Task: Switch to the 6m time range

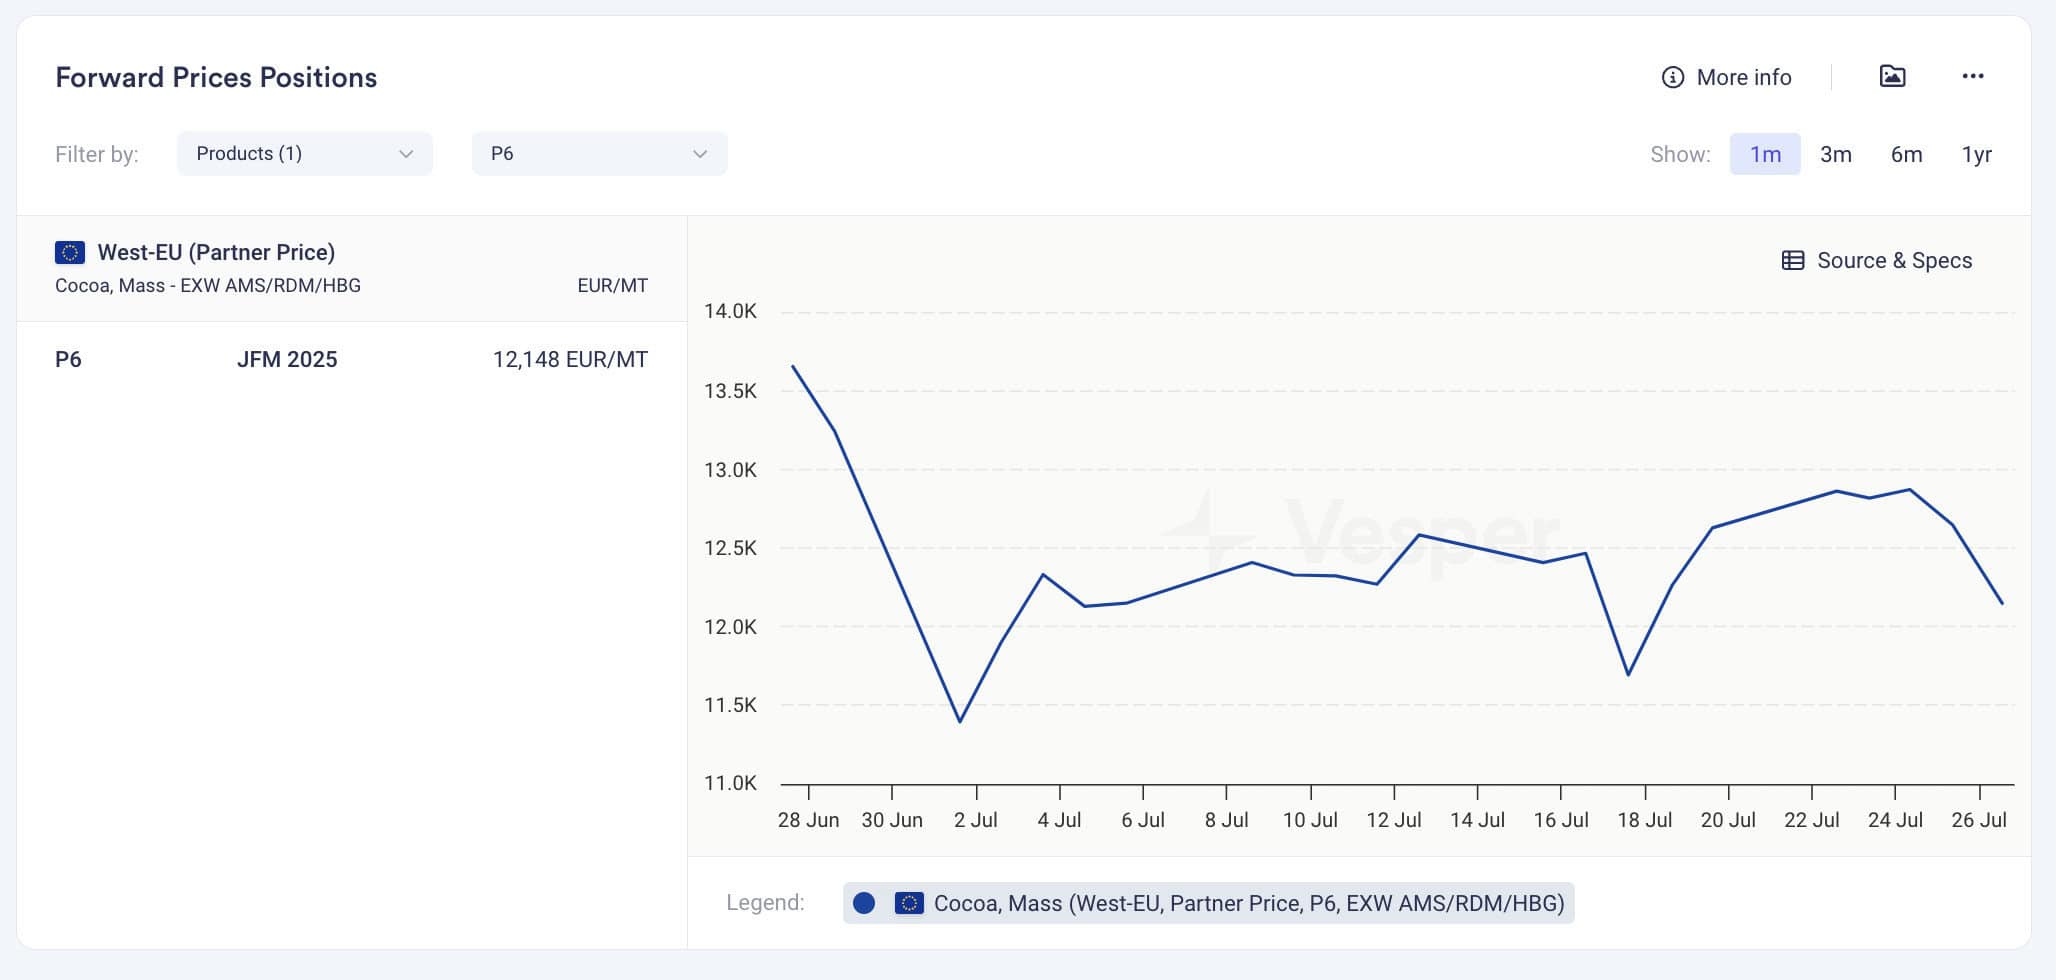Action: 1906,154
